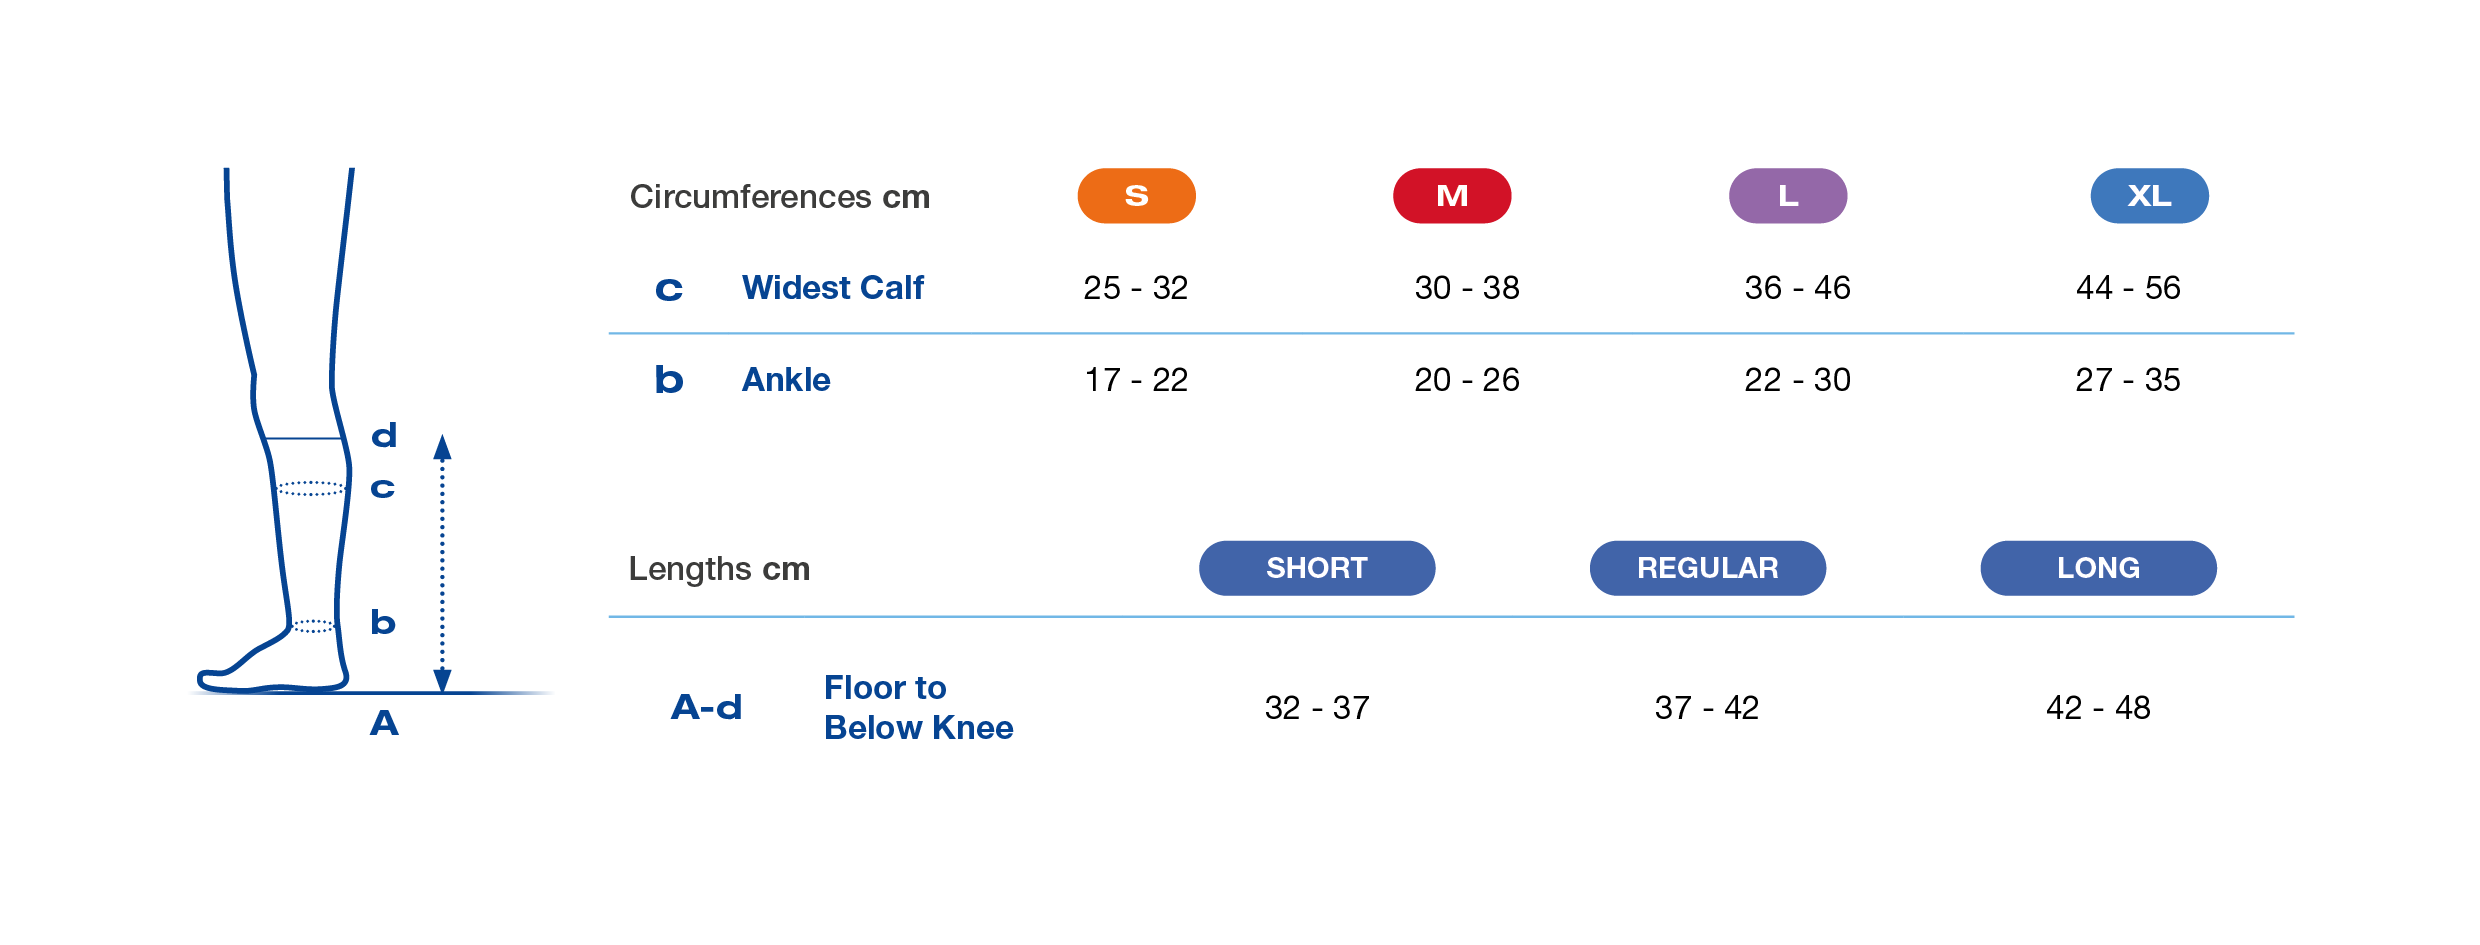Select the 27 - 35 ankle measurement
Image resolution: width=2480 pixels, height=945 pixels.
[x=2128, y=380]
